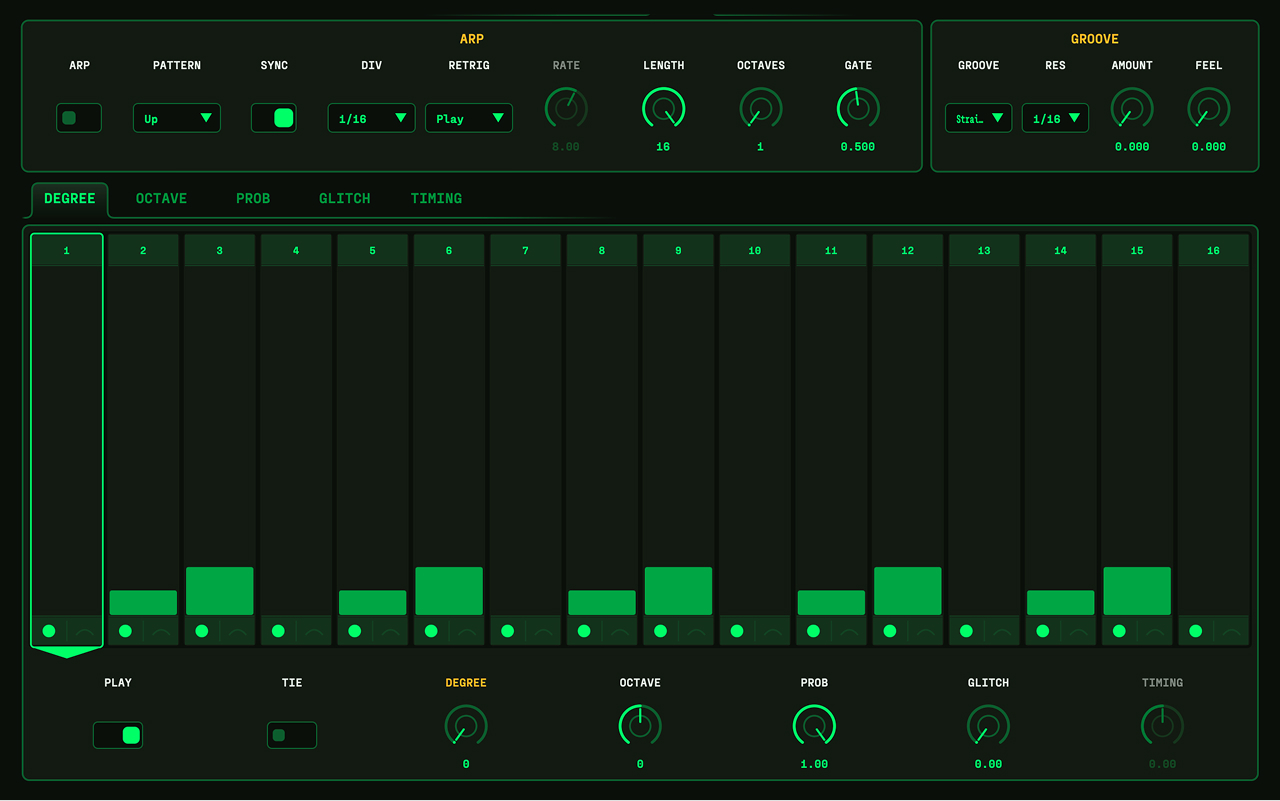Viewport: 1280px width, 801px height.
Task: Switch to the OCTAVE tab
Action: (161, 199)
